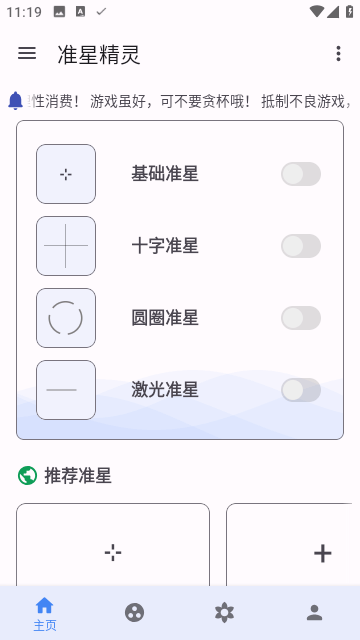Select the 十字准星 cross preview icon
The image size is (360, 640).
(66, 246)
